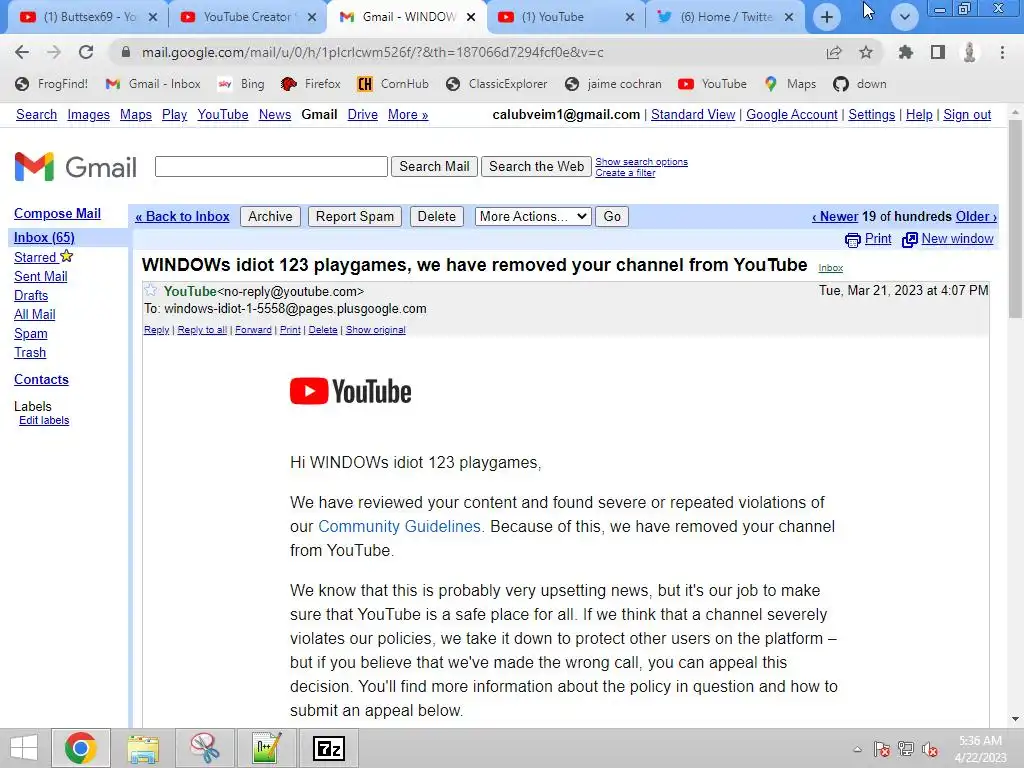Open the Maps bookmark in bookmarks bar
Viewport: 1024px width, 768px height.
click(790, 84)
